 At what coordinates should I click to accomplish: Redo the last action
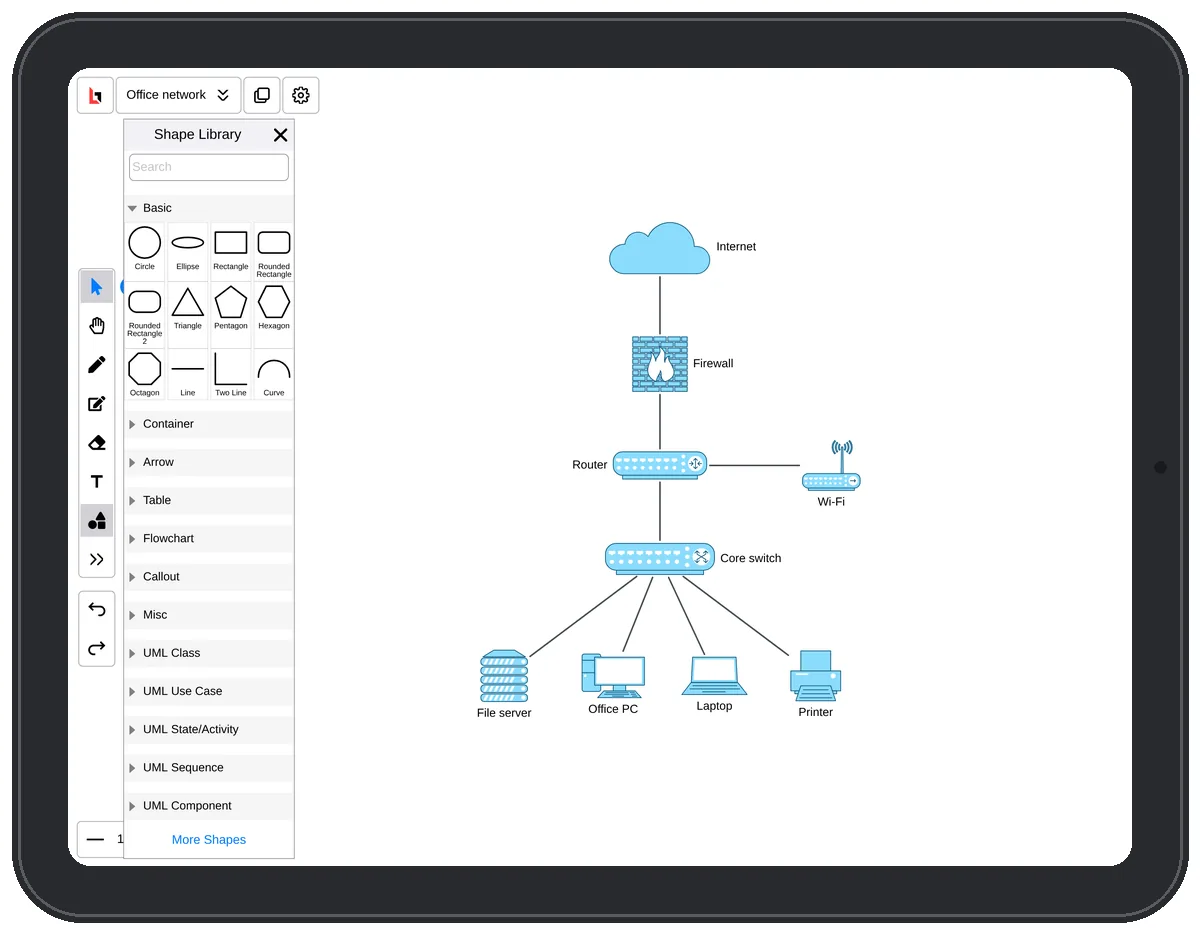pos(96,648)
